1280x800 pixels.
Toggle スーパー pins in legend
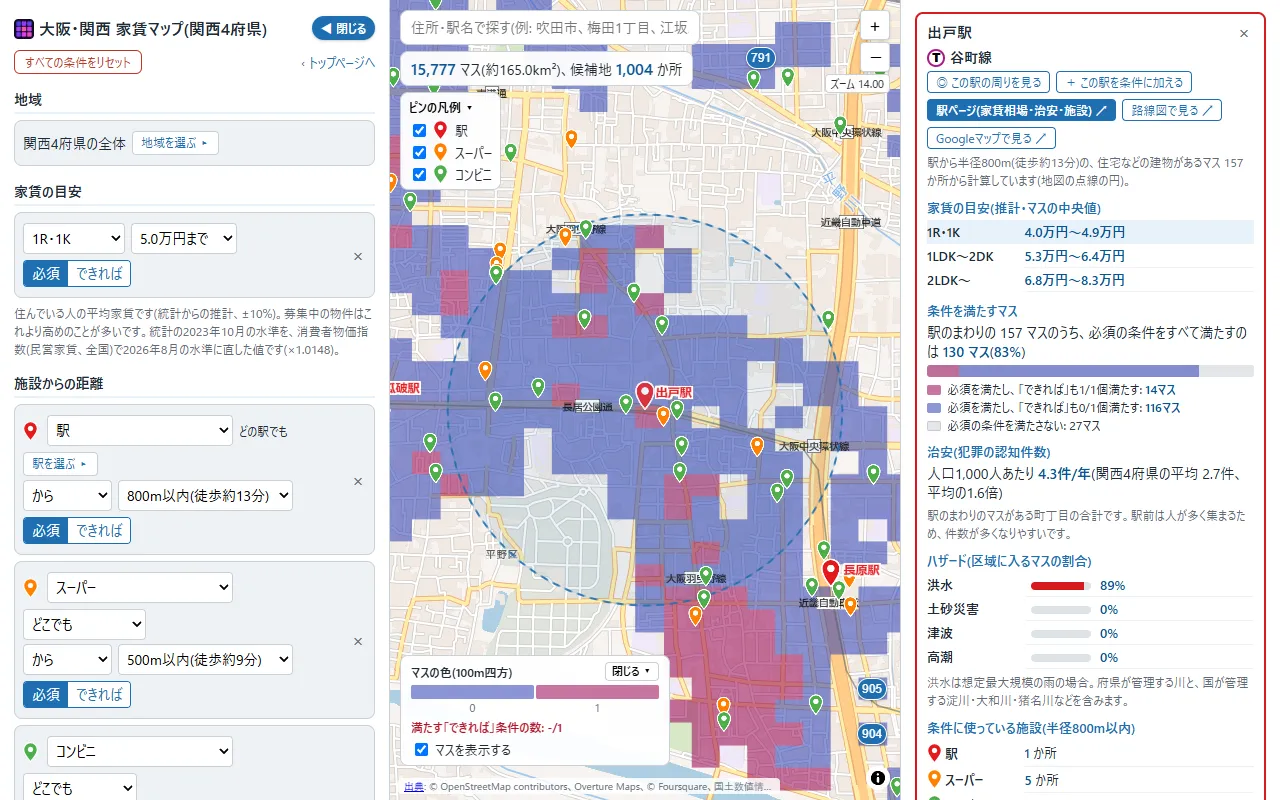click(x=419, y=152)
